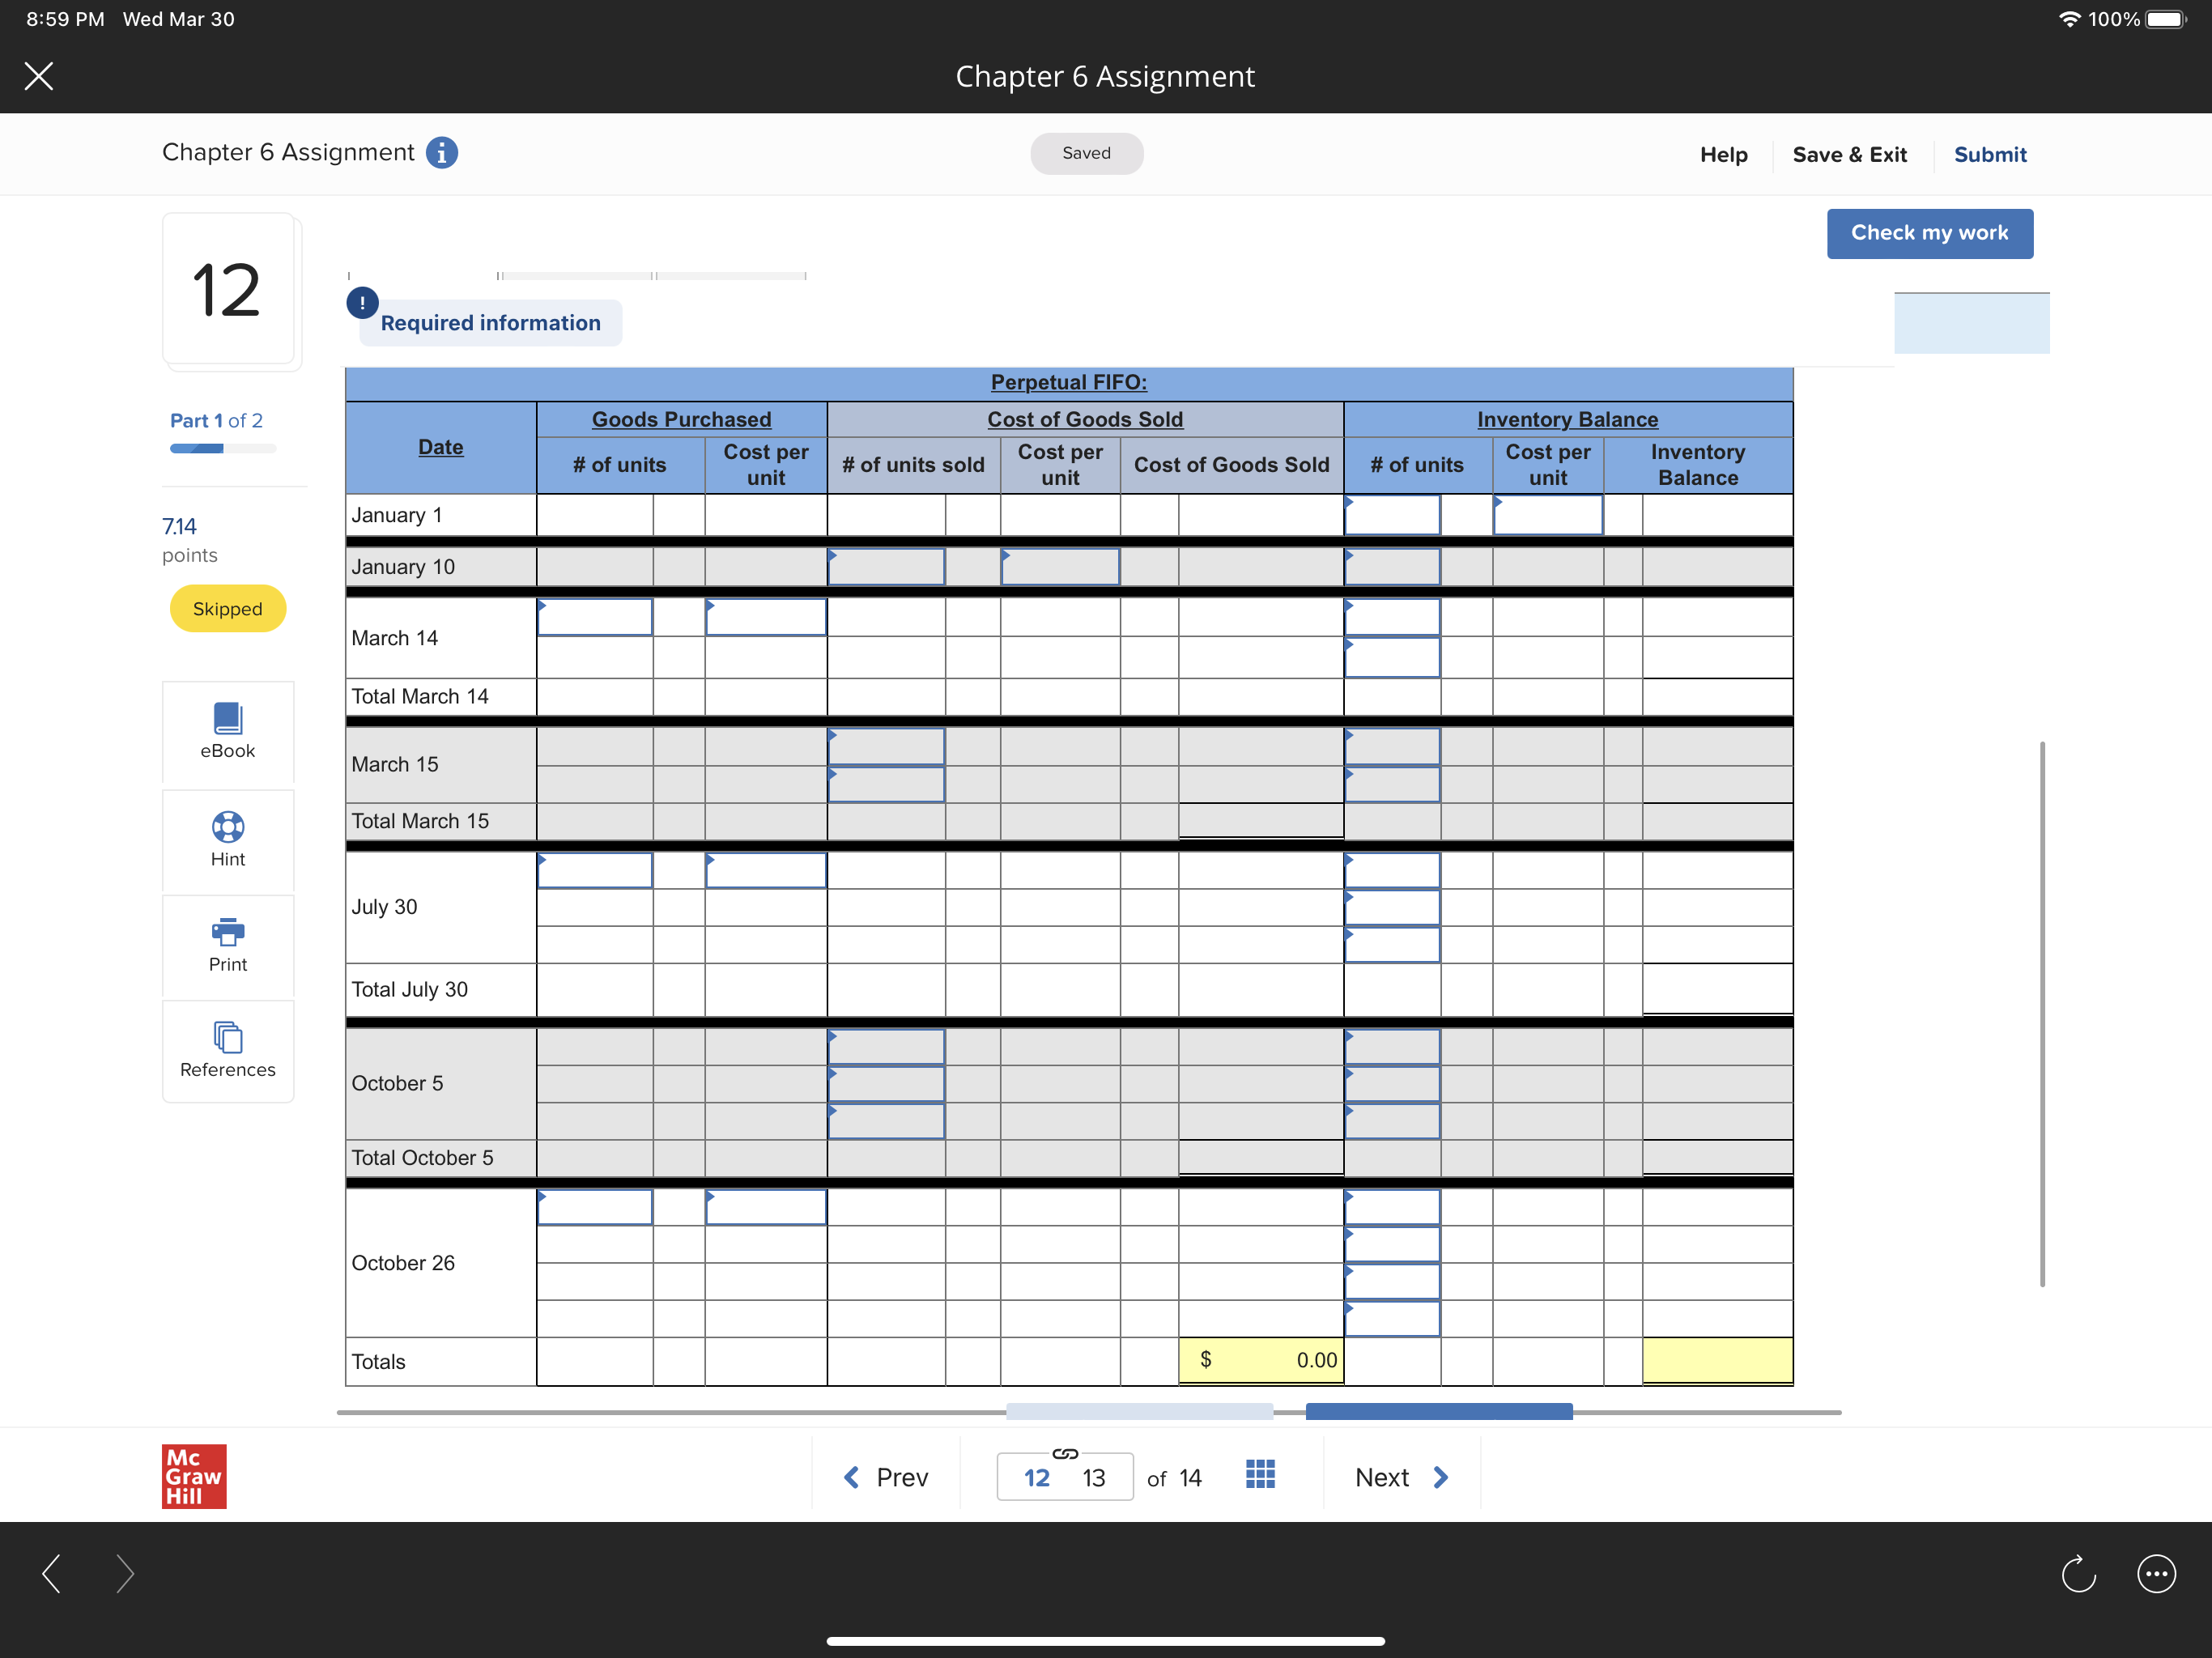The width and height of the screenshot is (2212, 1658).
Task: Click the Submit link
Action: click(1989, 154)
